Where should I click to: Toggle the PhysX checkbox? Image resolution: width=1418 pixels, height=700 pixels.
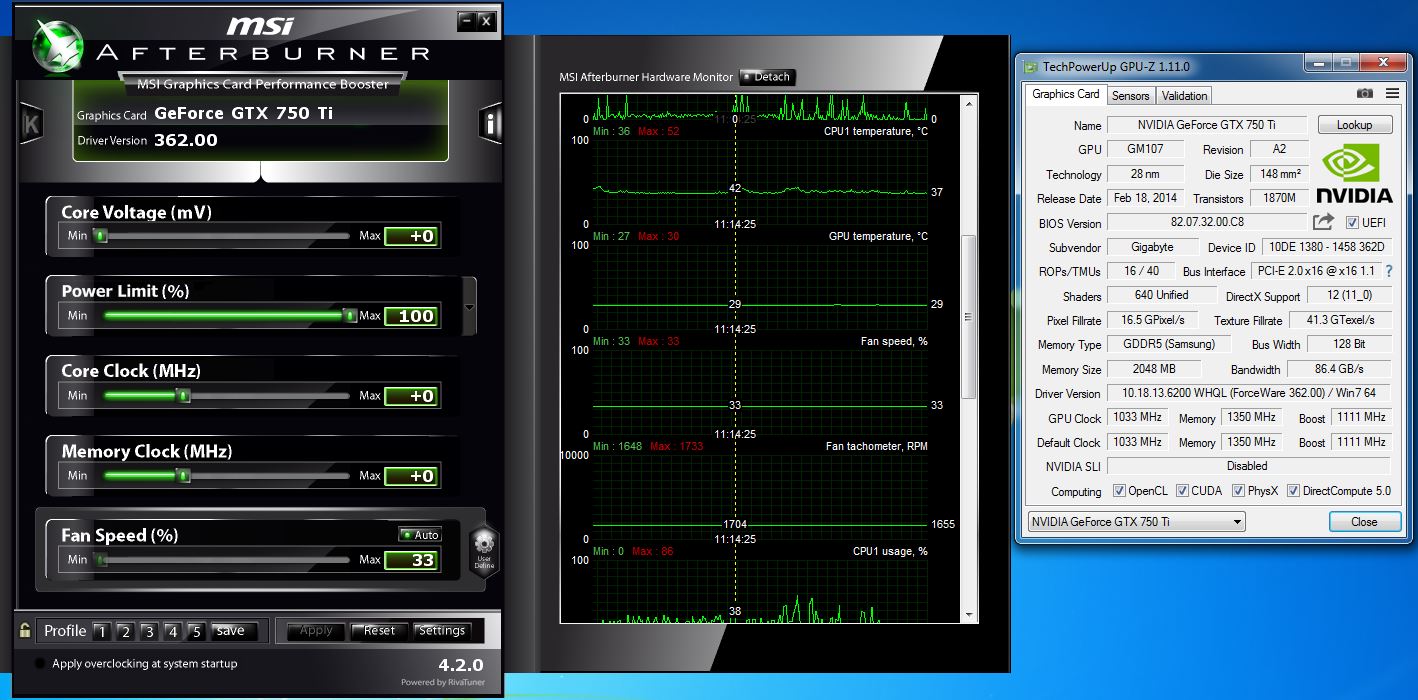click(x=1238, y=491)
